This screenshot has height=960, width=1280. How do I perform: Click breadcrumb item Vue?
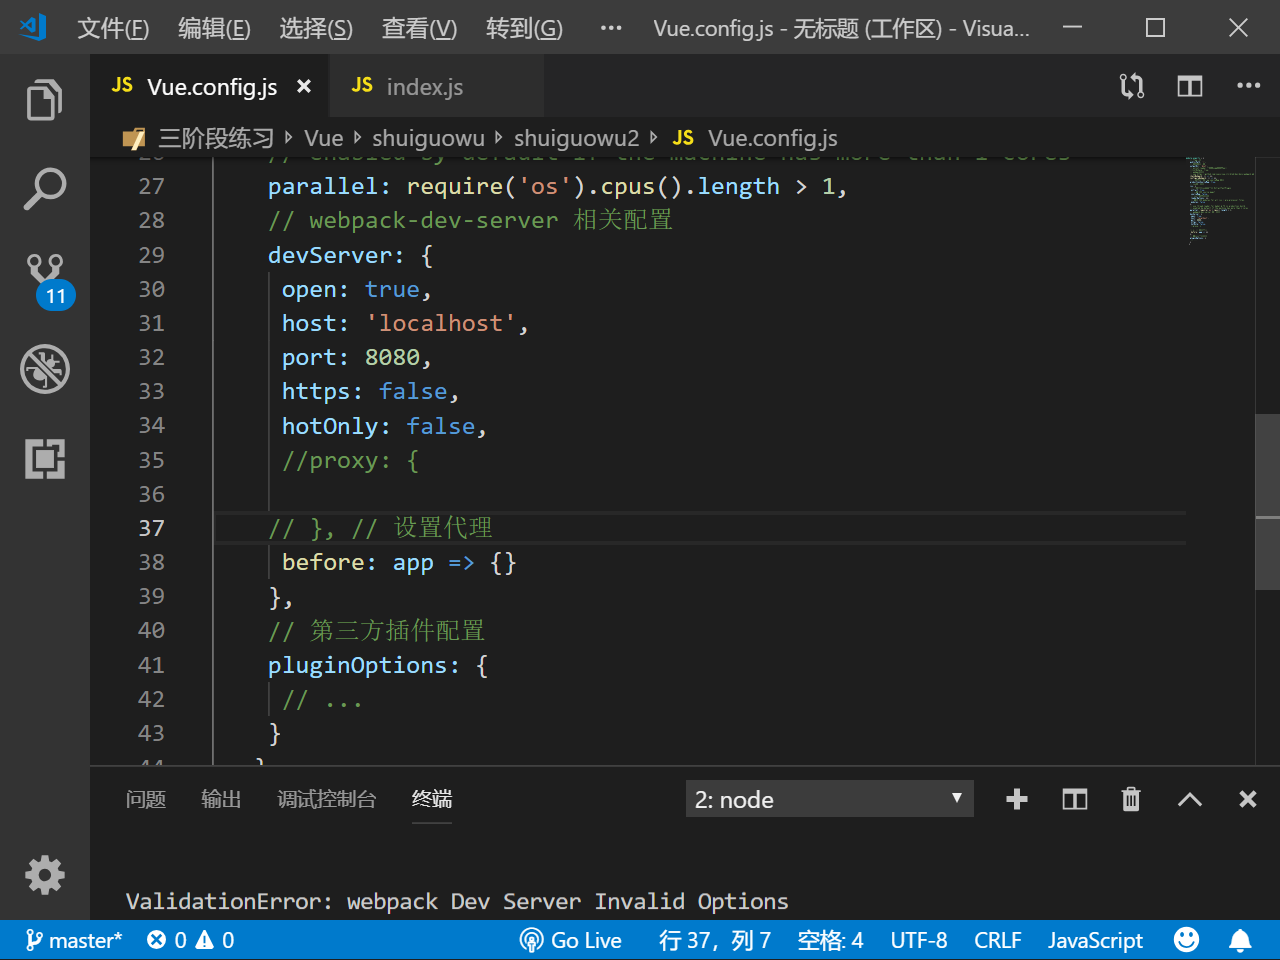(x=324, y=138)
